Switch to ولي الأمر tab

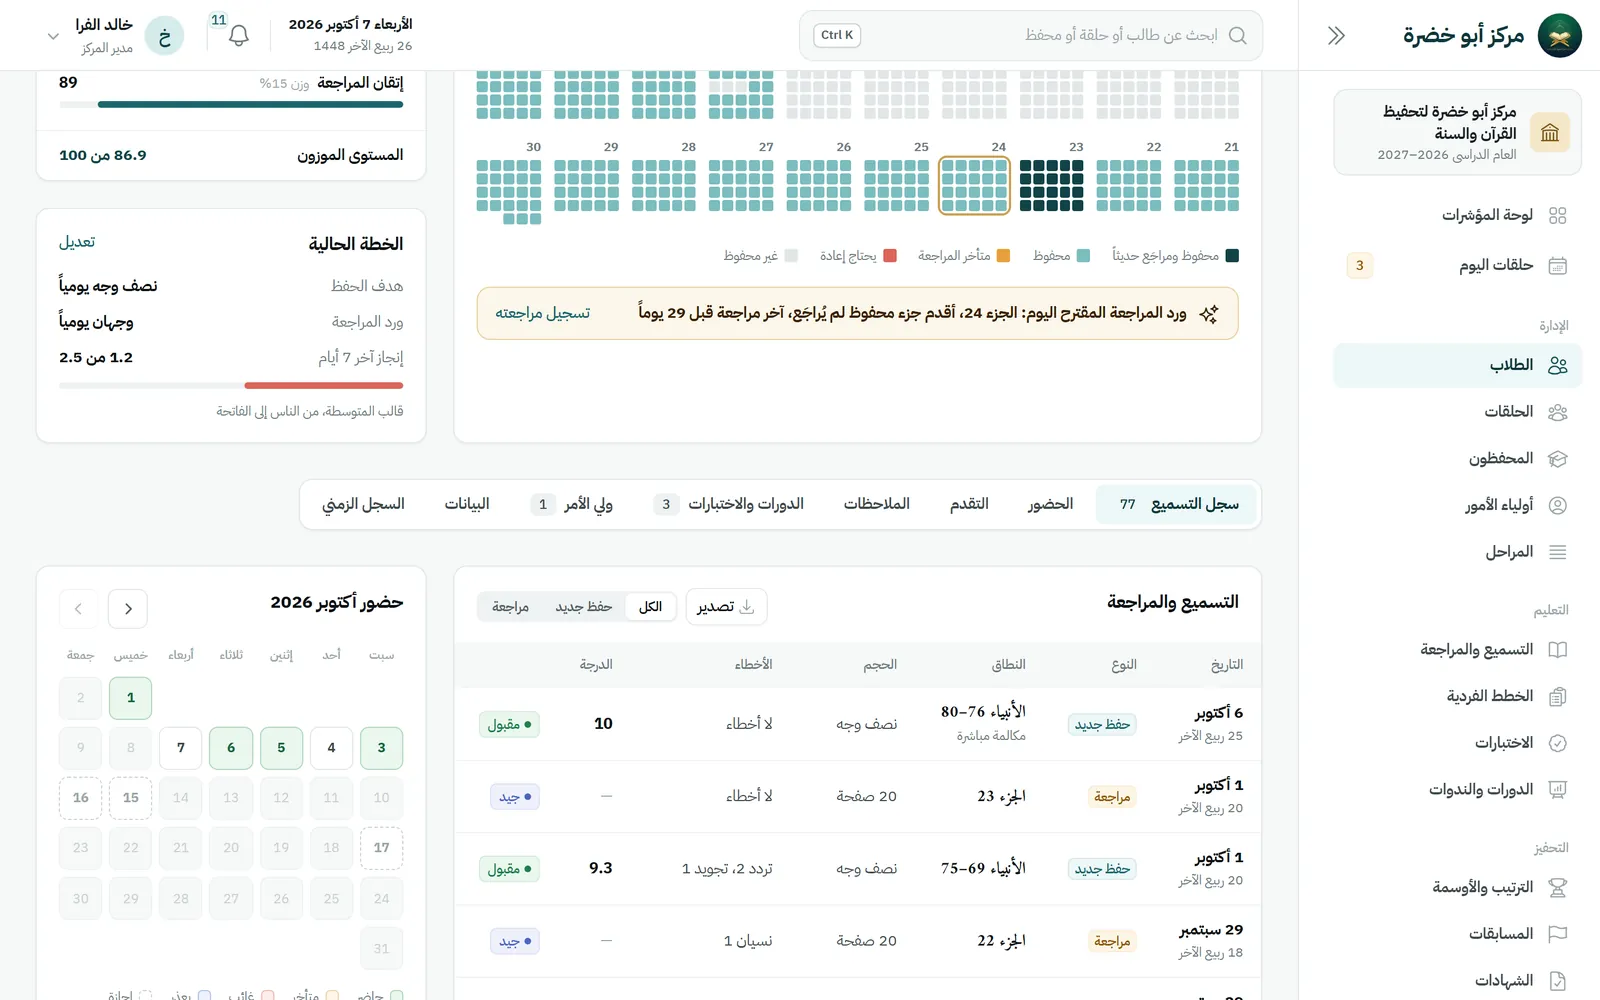pyautogui.click(x=571, y=504)
